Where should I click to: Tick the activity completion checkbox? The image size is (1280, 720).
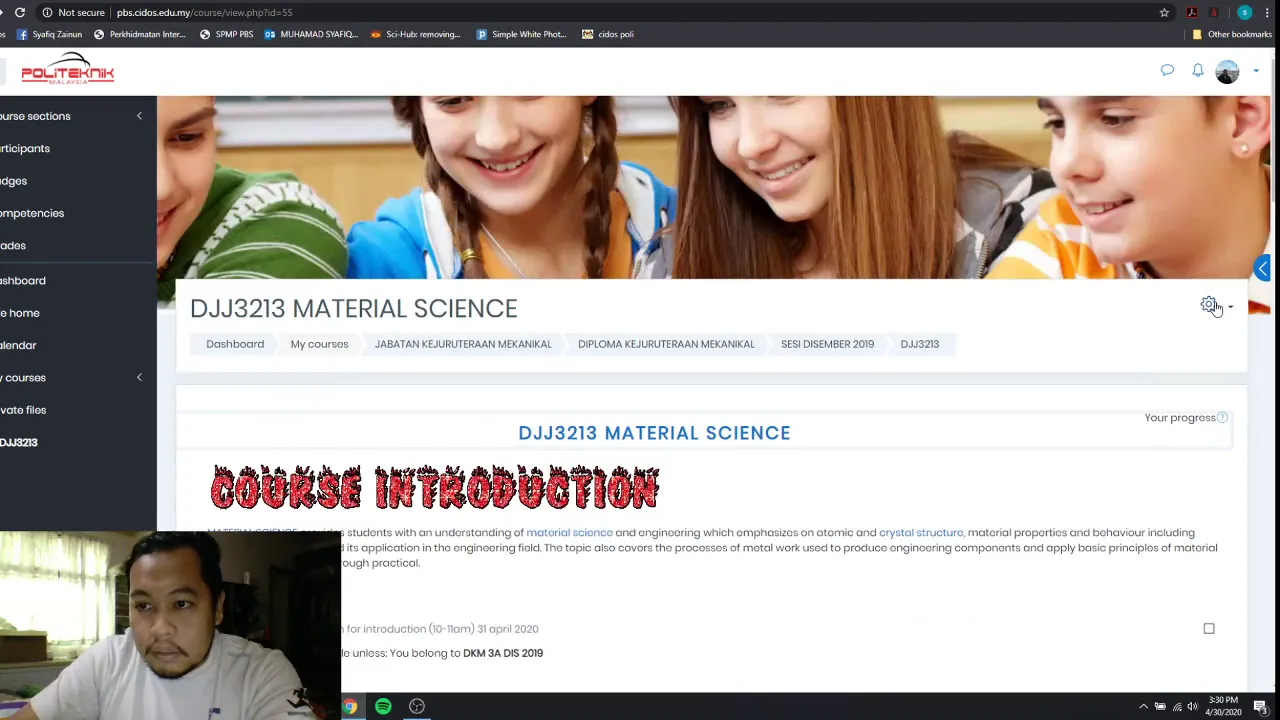[1209, 629]
